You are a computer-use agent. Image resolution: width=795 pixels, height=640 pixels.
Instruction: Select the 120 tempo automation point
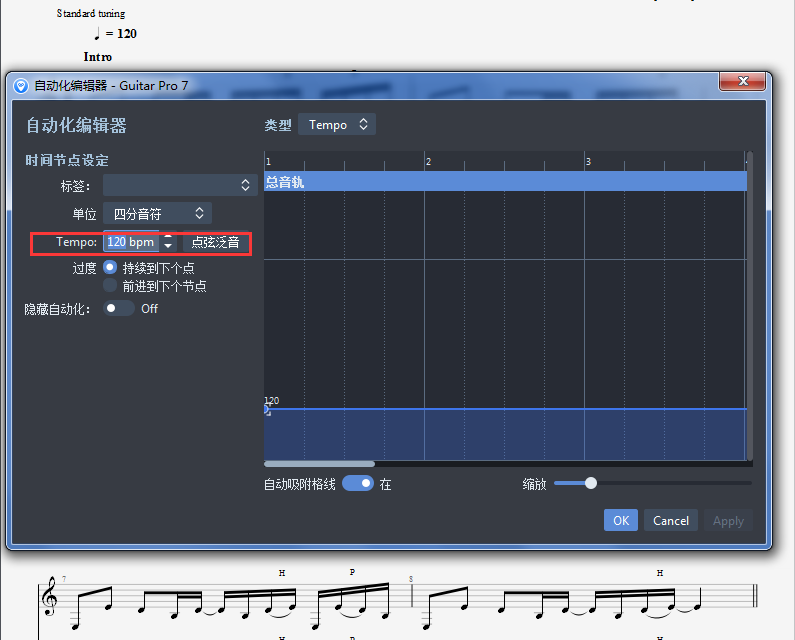coord(267,410)
